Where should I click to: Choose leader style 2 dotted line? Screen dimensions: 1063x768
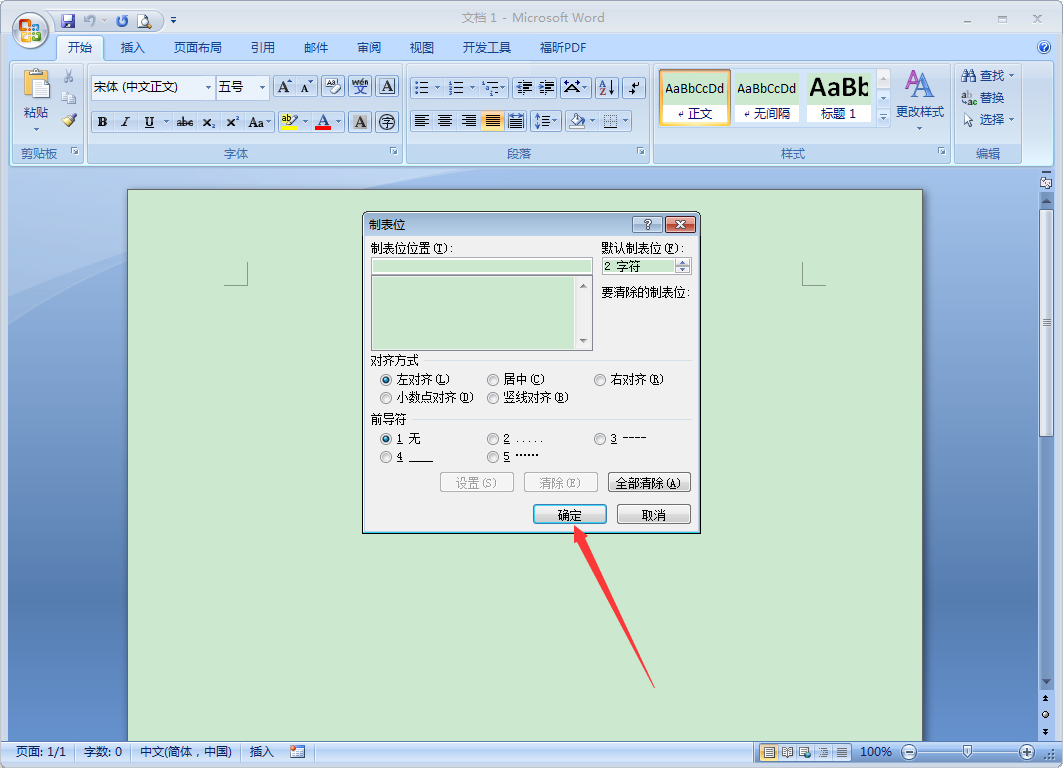pyautogui.click(x=492, y=438)
